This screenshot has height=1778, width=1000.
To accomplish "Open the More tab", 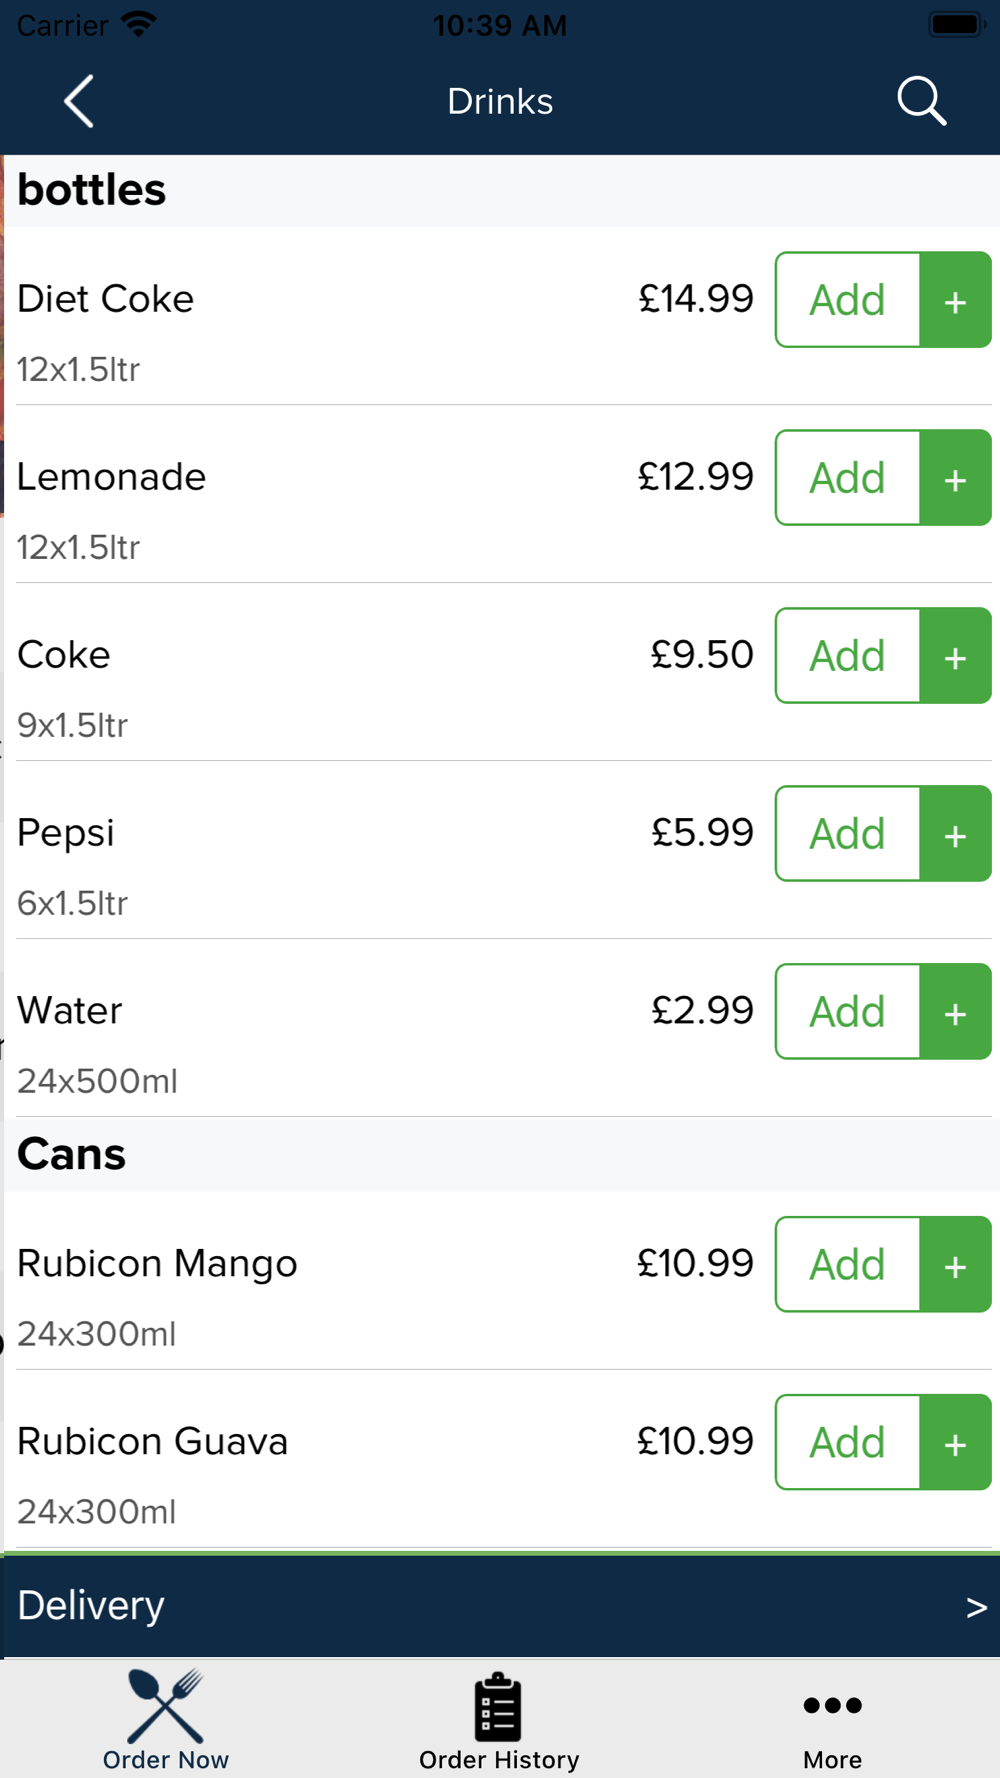I will coord(832,1720).
